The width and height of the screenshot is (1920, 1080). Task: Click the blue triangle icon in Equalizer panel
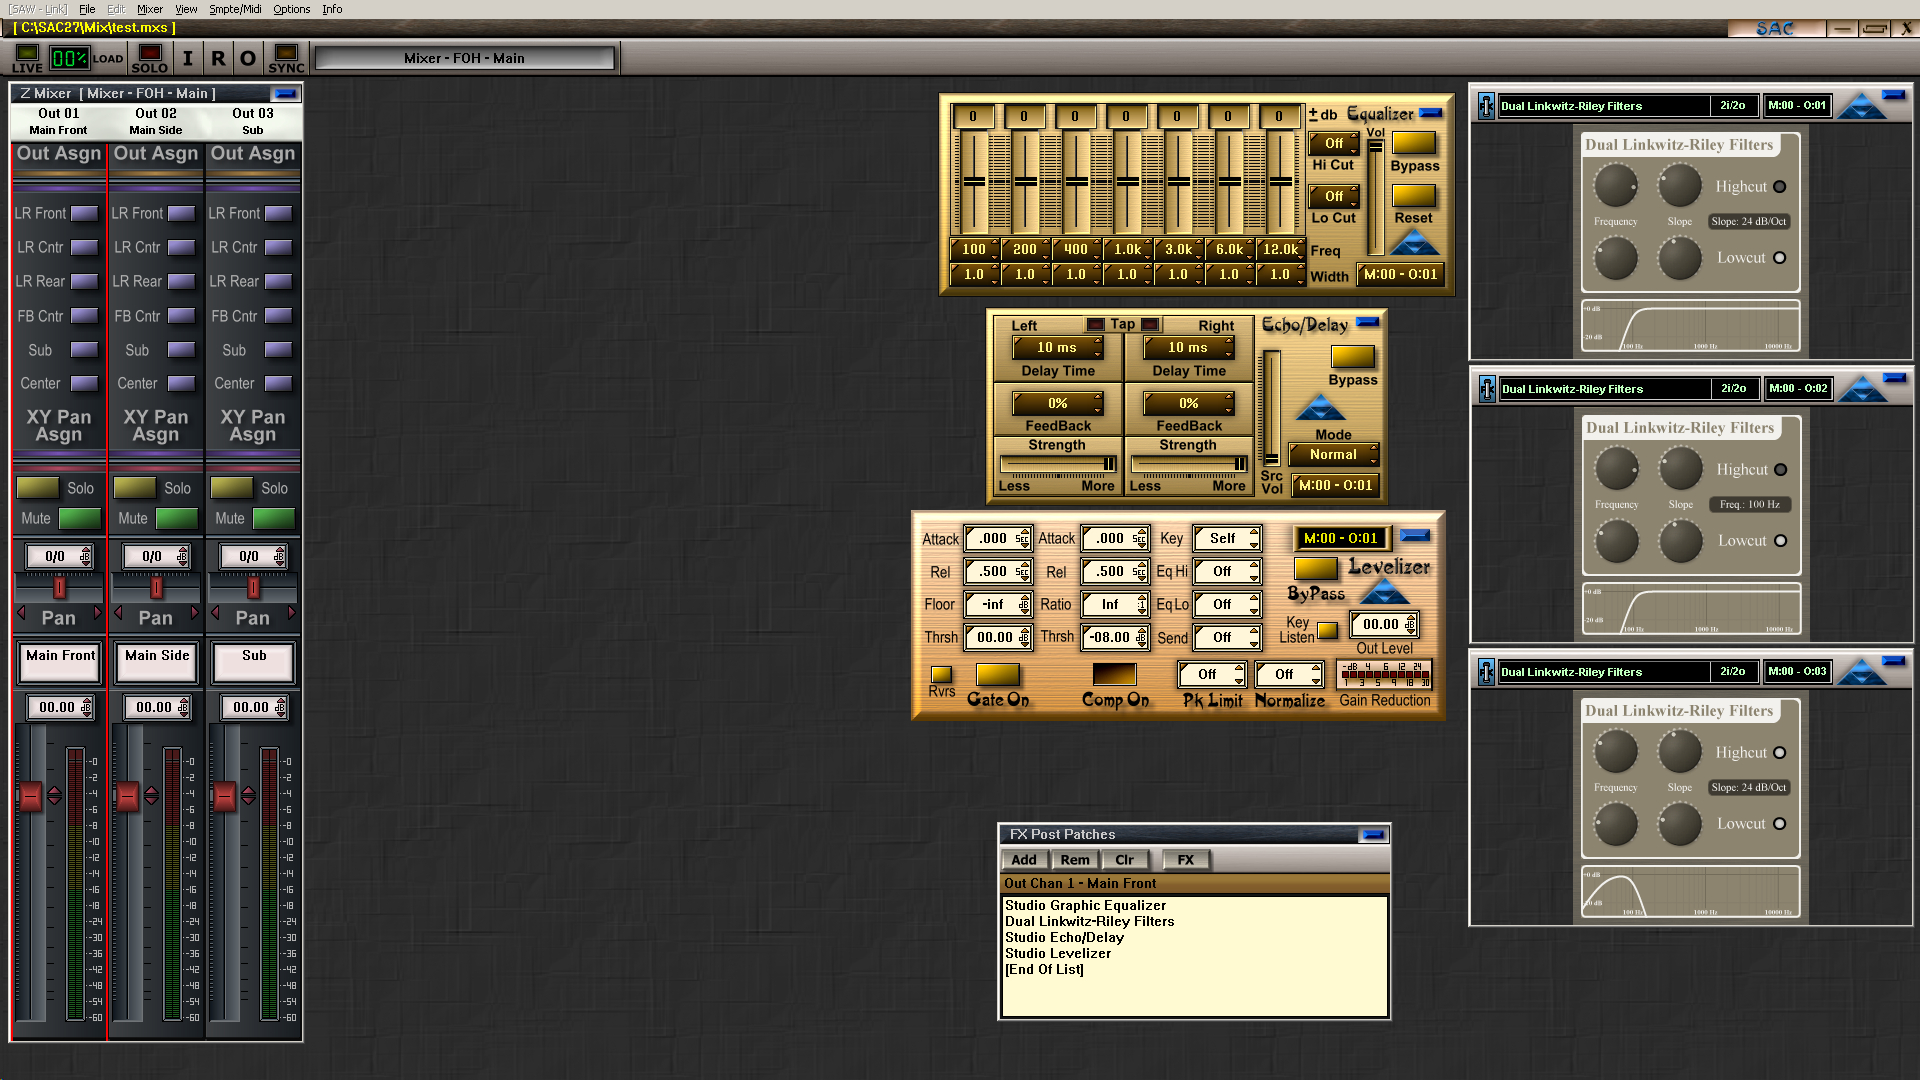[1414, 243]
